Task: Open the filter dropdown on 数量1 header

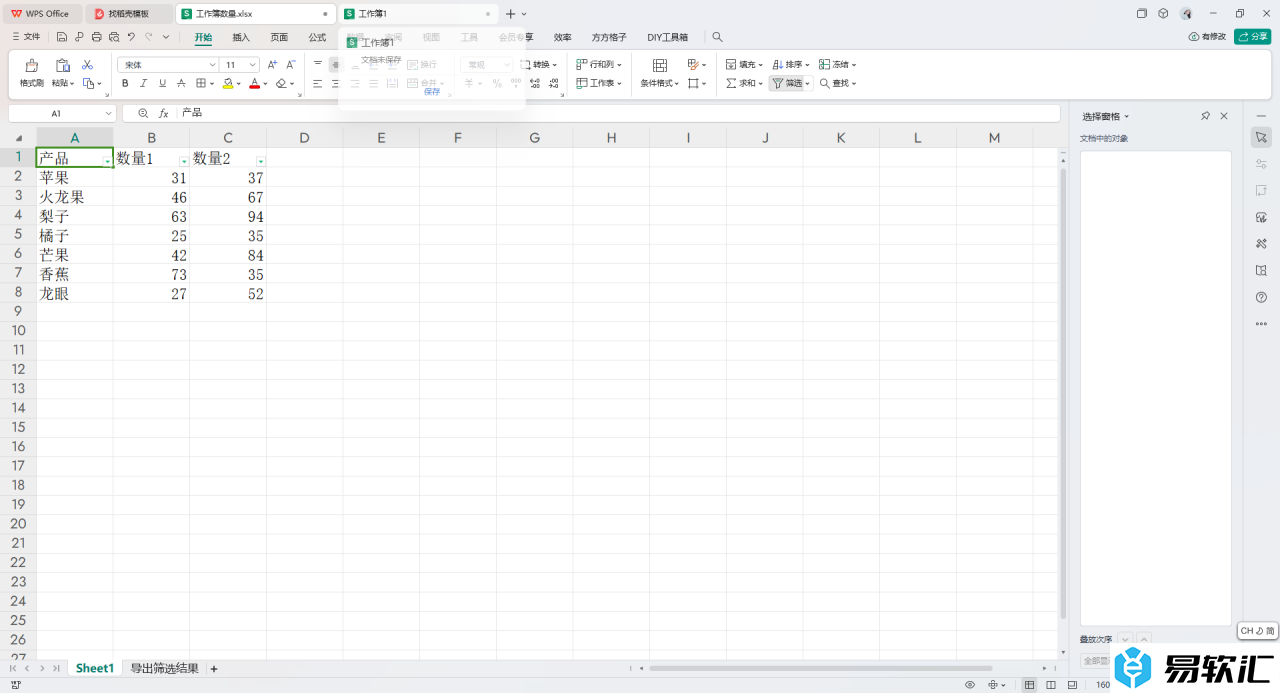Action: (x=184, y=162)
